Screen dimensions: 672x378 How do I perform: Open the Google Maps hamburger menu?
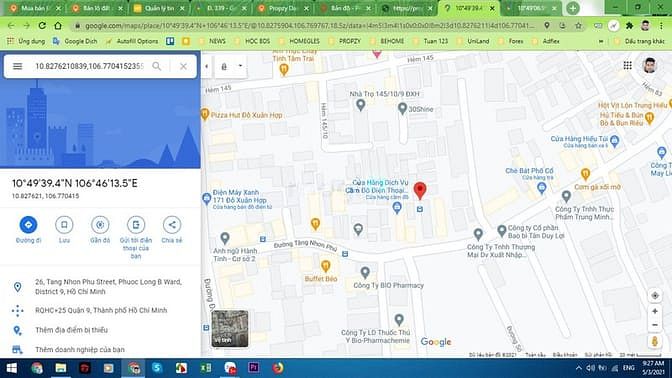(18, 66)
